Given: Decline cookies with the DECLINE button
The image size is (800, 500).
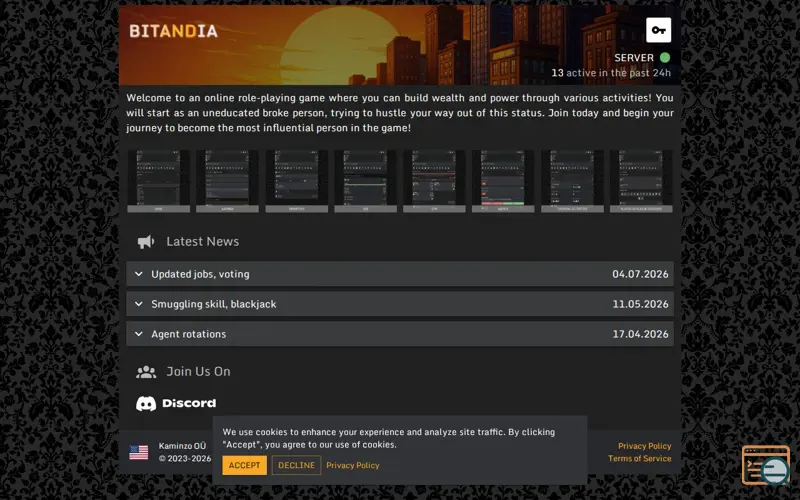Looking at the screenshot, I should (x=296, y=465).
